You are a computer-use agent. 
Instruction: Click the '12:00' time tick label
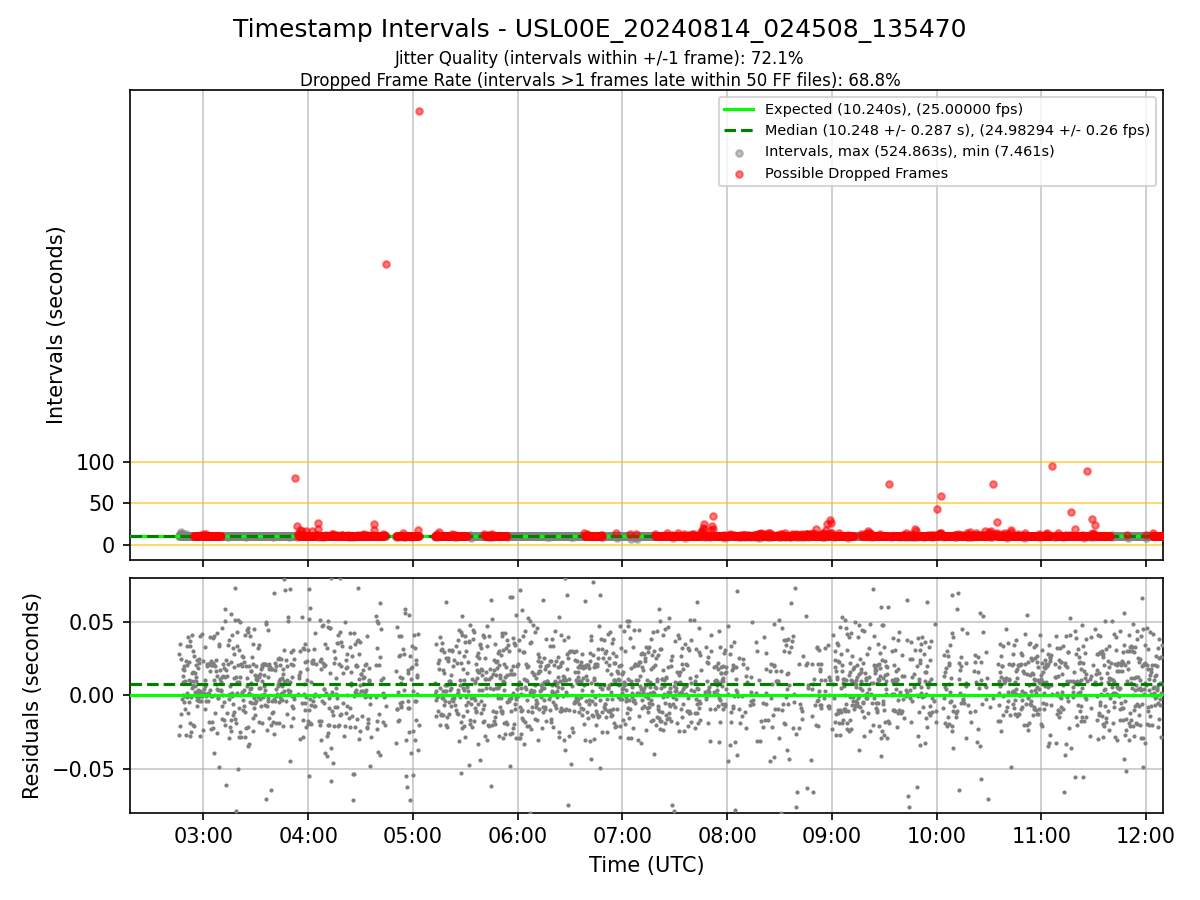pyautogui.click(x=1146, y=834)
